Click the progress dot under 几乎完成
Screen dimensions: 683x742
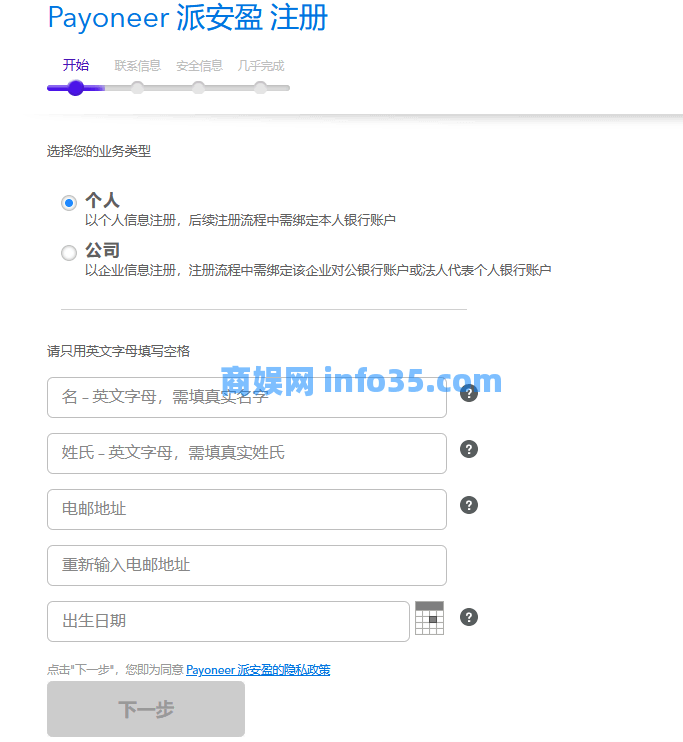coord(260,88)
